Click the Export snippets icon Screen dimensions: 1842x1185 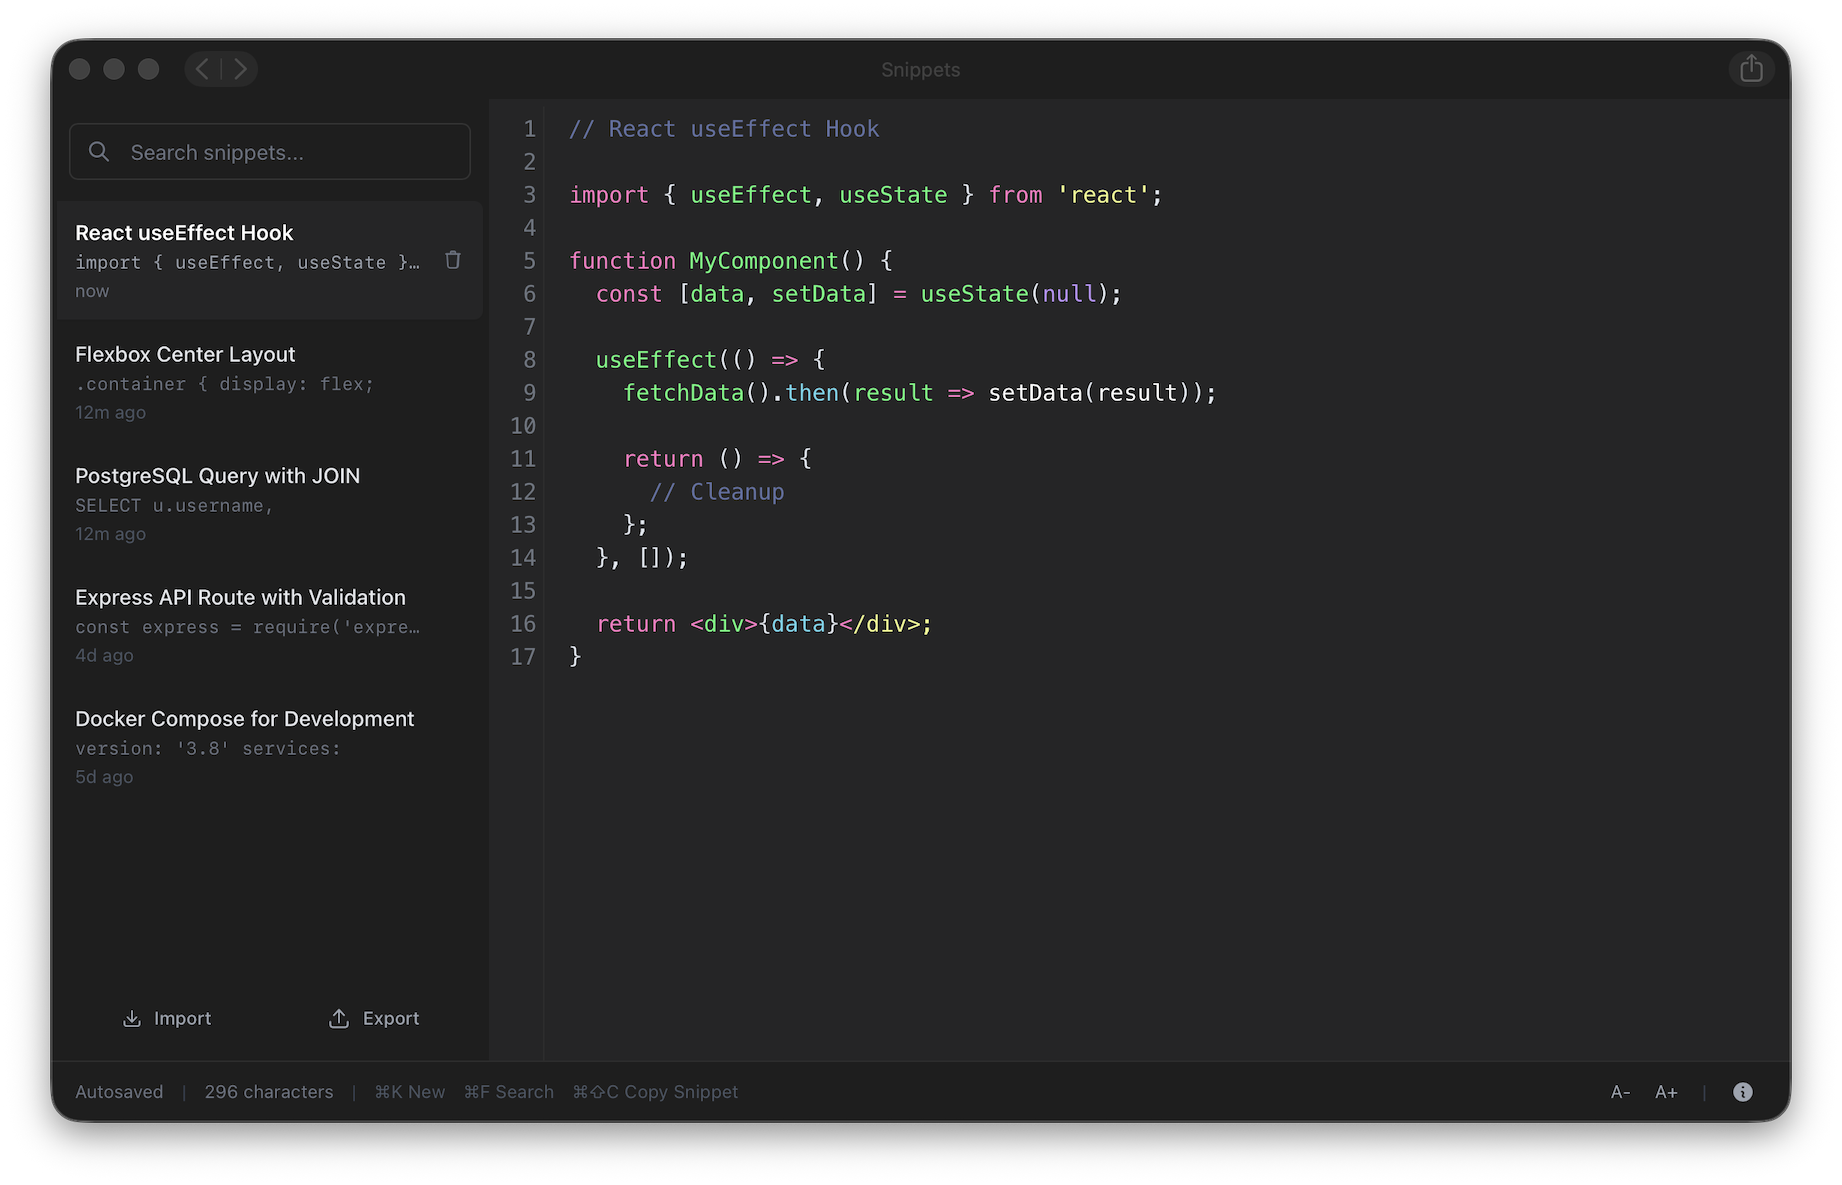(x=340, y=1018)
